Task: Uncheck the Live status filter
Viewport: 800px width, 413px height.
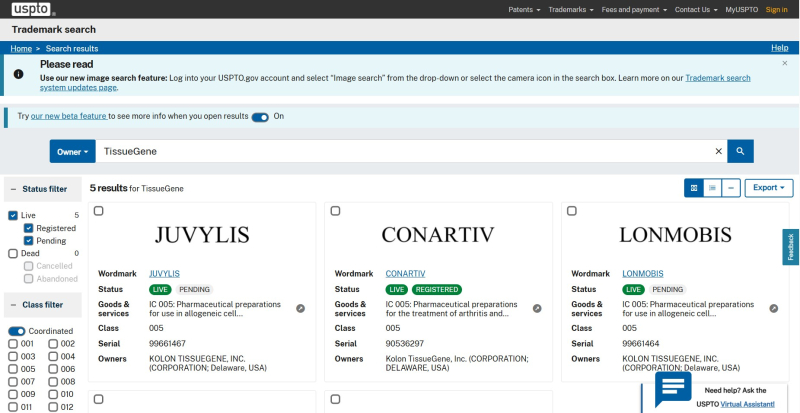Action: [x=13, y=215]
